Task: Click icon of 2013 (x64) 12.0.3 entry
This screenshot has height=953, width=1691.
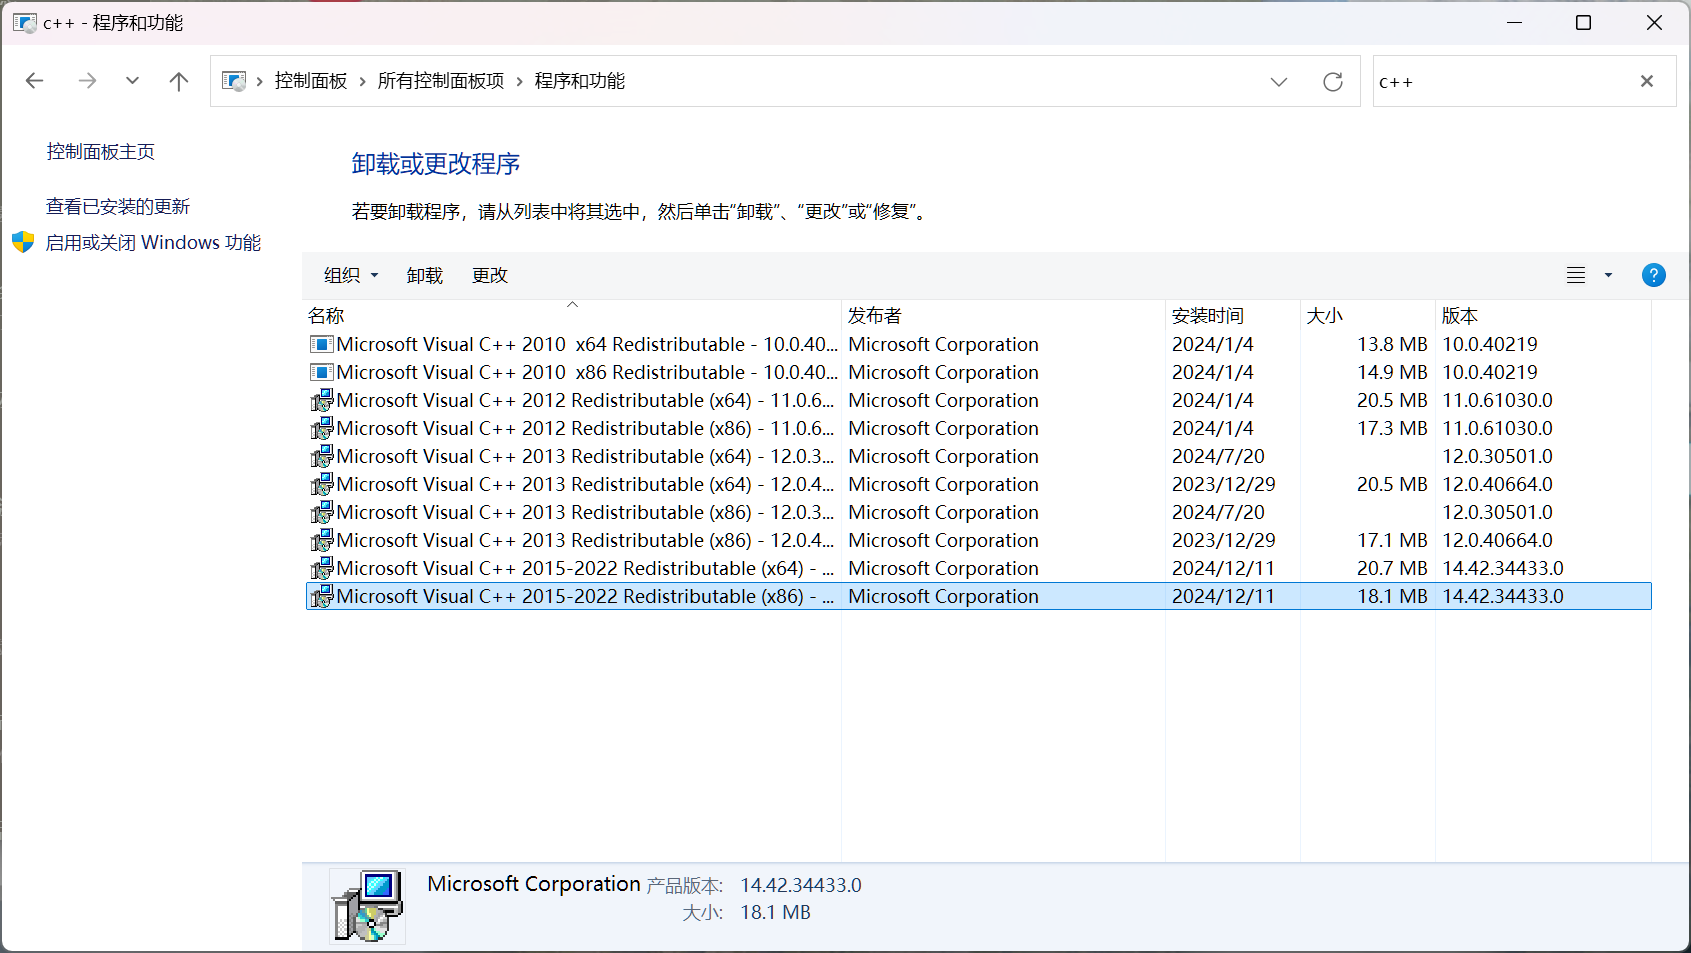Action: pos(321,456)
